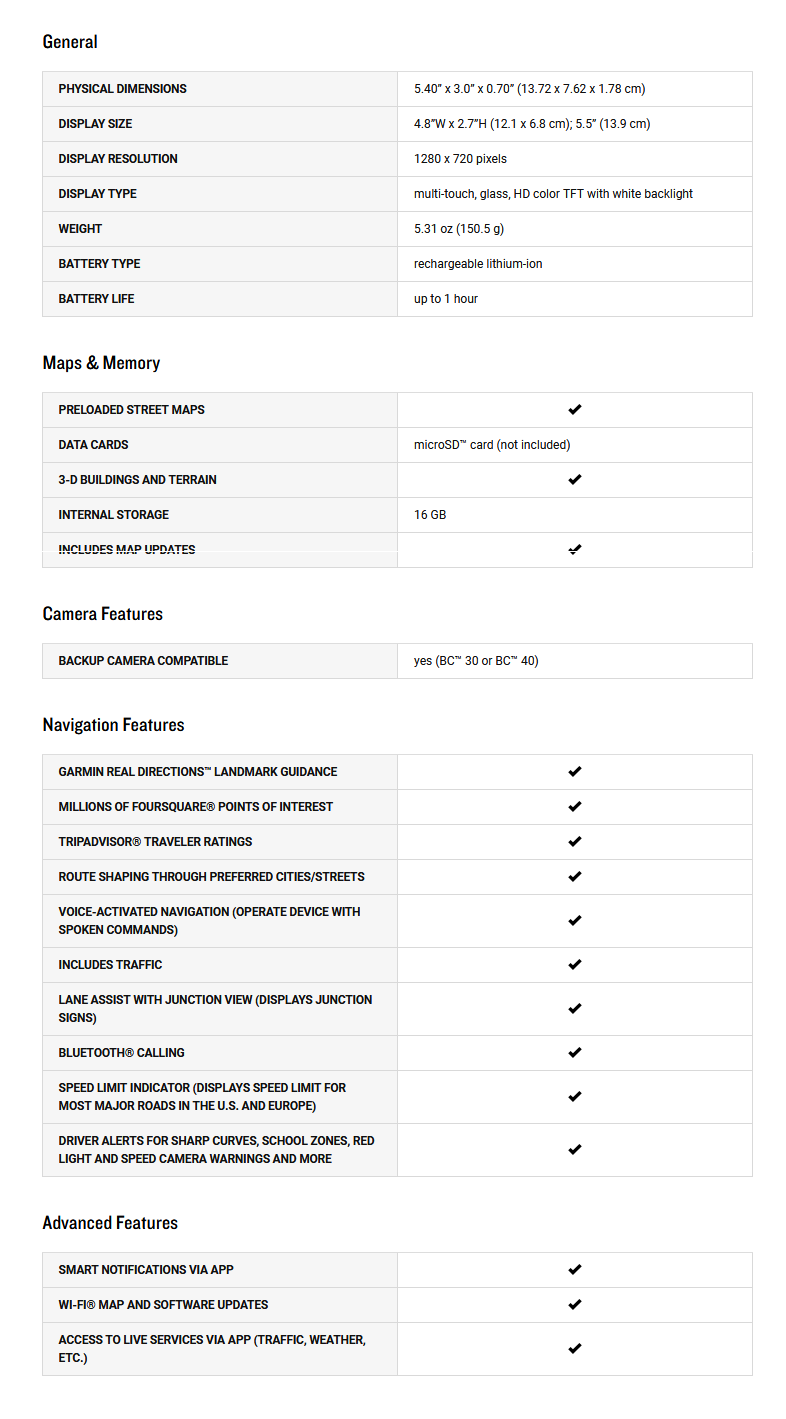Click the Voice-Activated Navigation checkmark
The width and height of the screenshot is (786, 1419).
[x=575, y=921]
